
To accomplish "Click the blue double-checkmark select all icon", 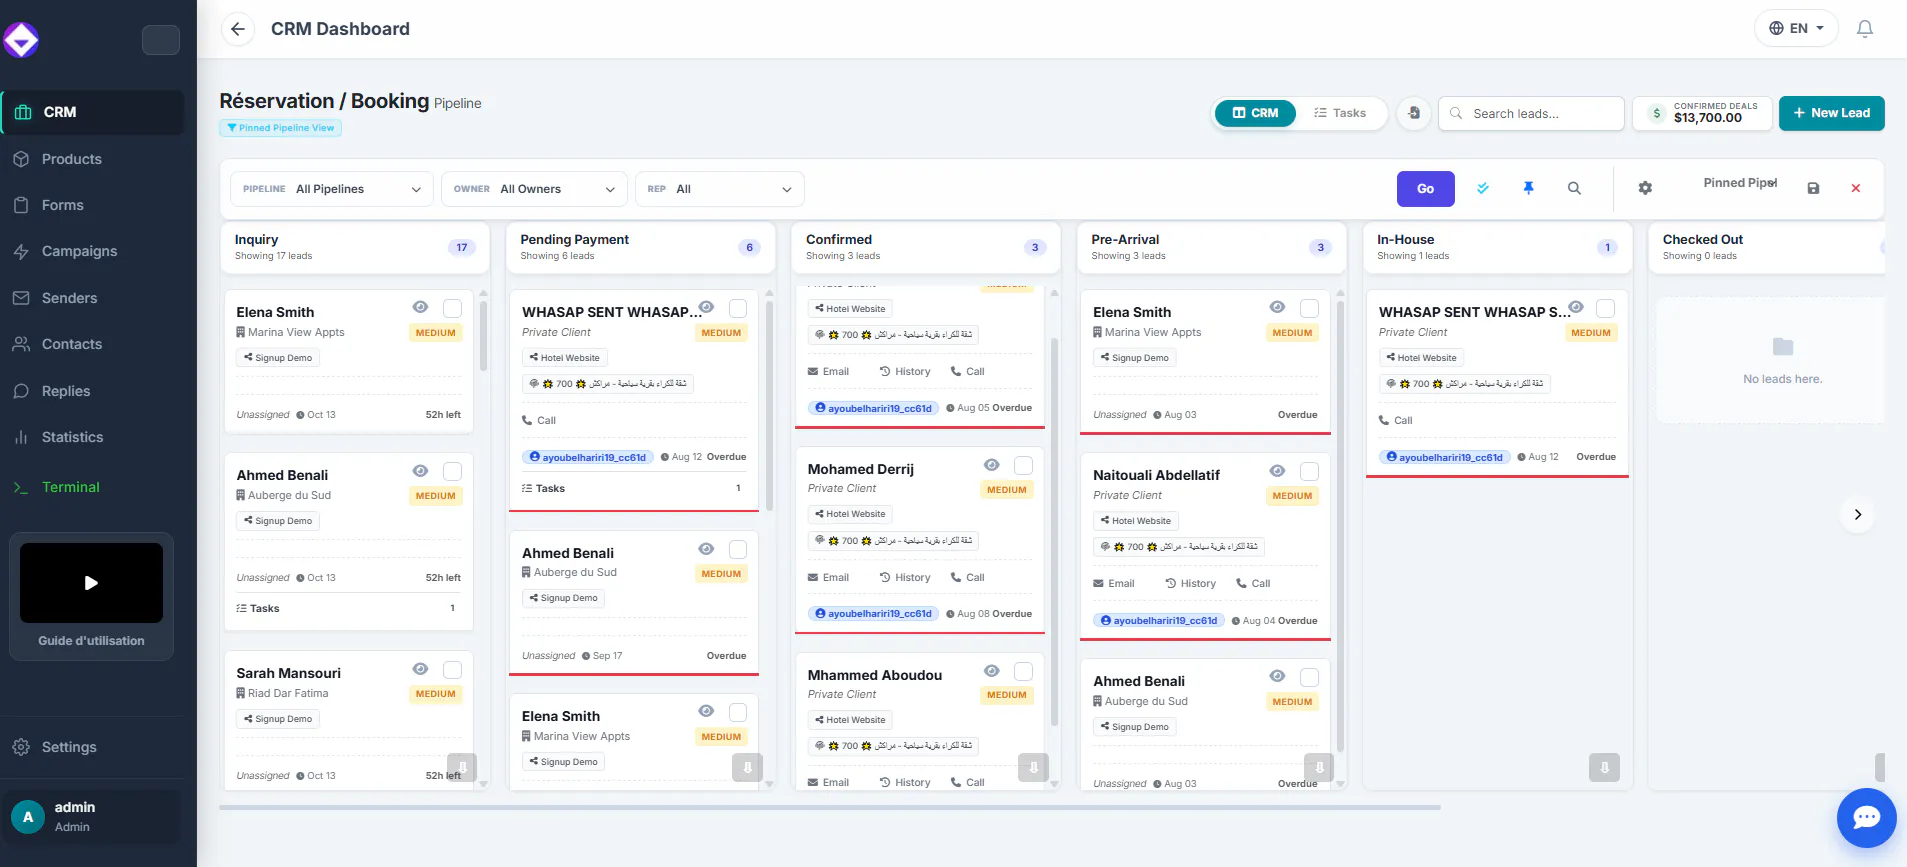I will pos(1483,188).
